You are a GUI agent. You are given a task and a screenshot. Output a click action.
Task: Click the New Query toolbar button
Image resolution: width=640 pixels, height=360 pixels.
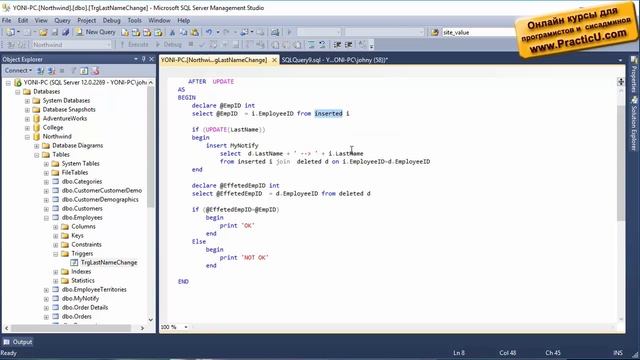[x=96, y=32]
